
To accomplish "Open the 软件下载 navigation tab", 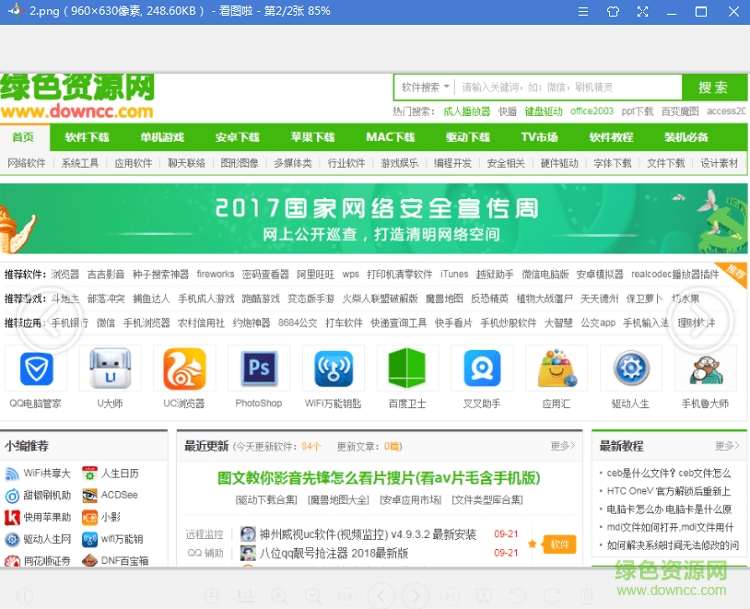I will [87, 137].
